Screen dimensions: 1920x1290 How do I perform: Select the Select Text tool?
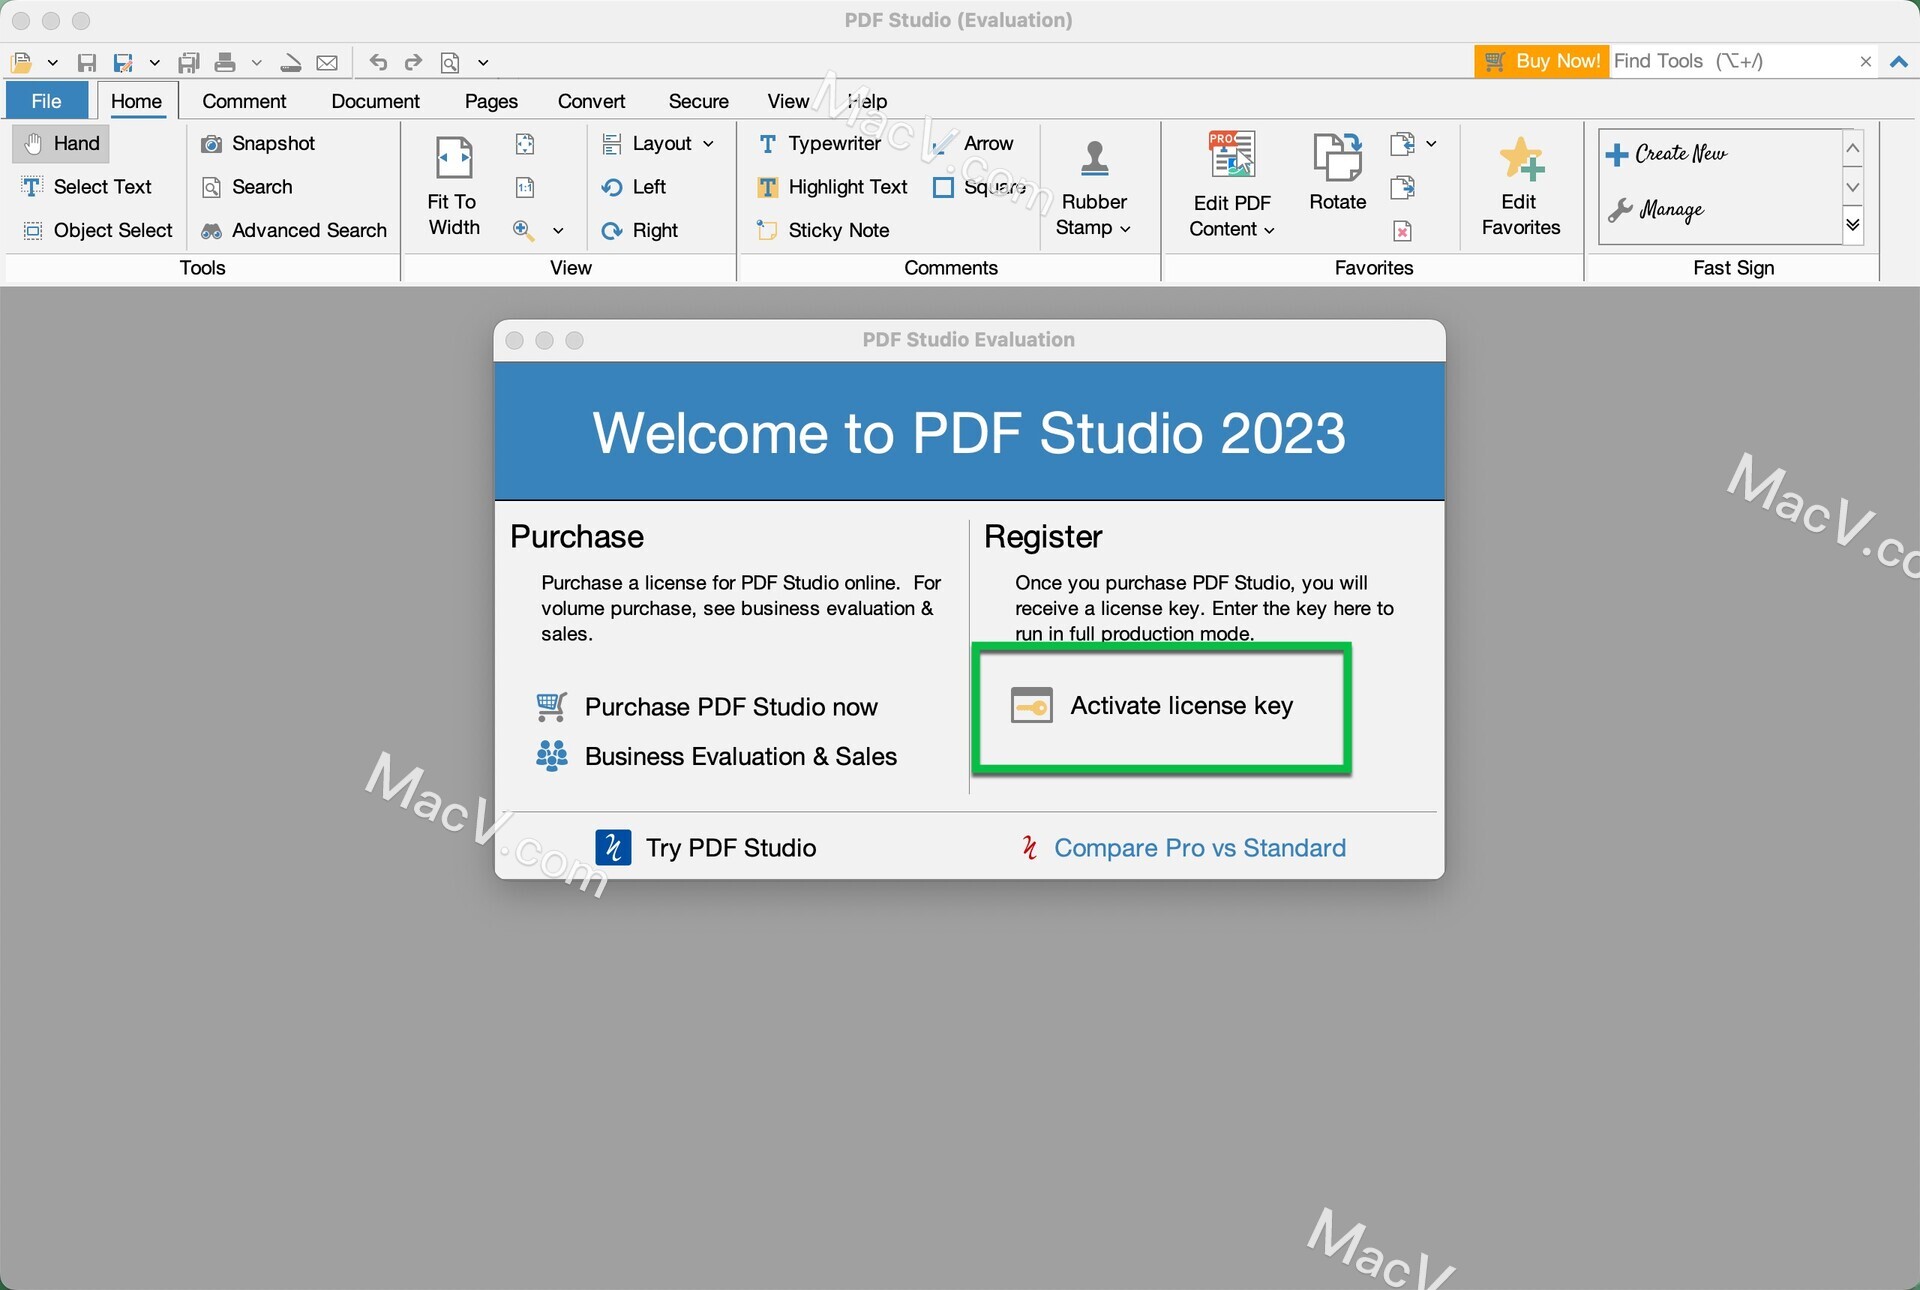(87, 186)
